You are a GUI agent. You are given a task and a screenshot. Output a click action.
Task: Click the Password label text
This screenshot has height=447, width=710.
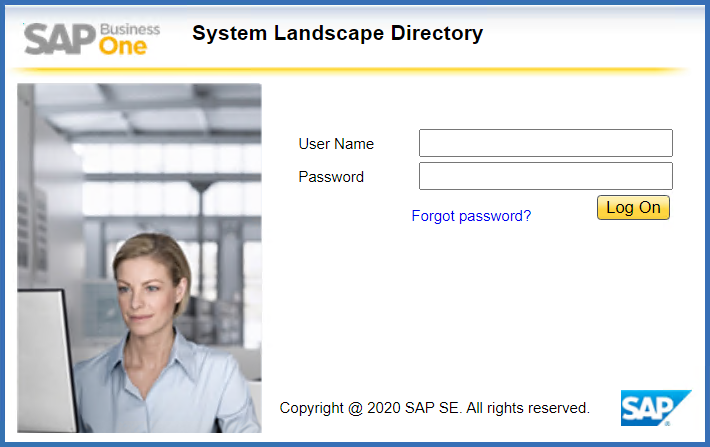[331, 177]
